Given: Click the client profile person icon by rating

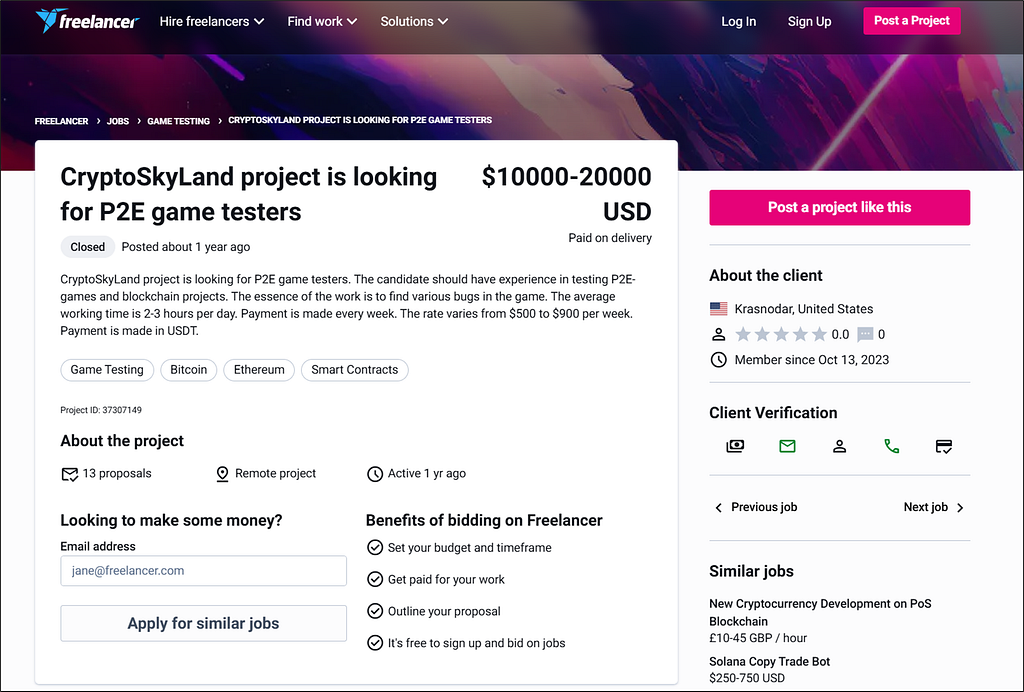Looking at the screenshot, I should tap(718, 334).
